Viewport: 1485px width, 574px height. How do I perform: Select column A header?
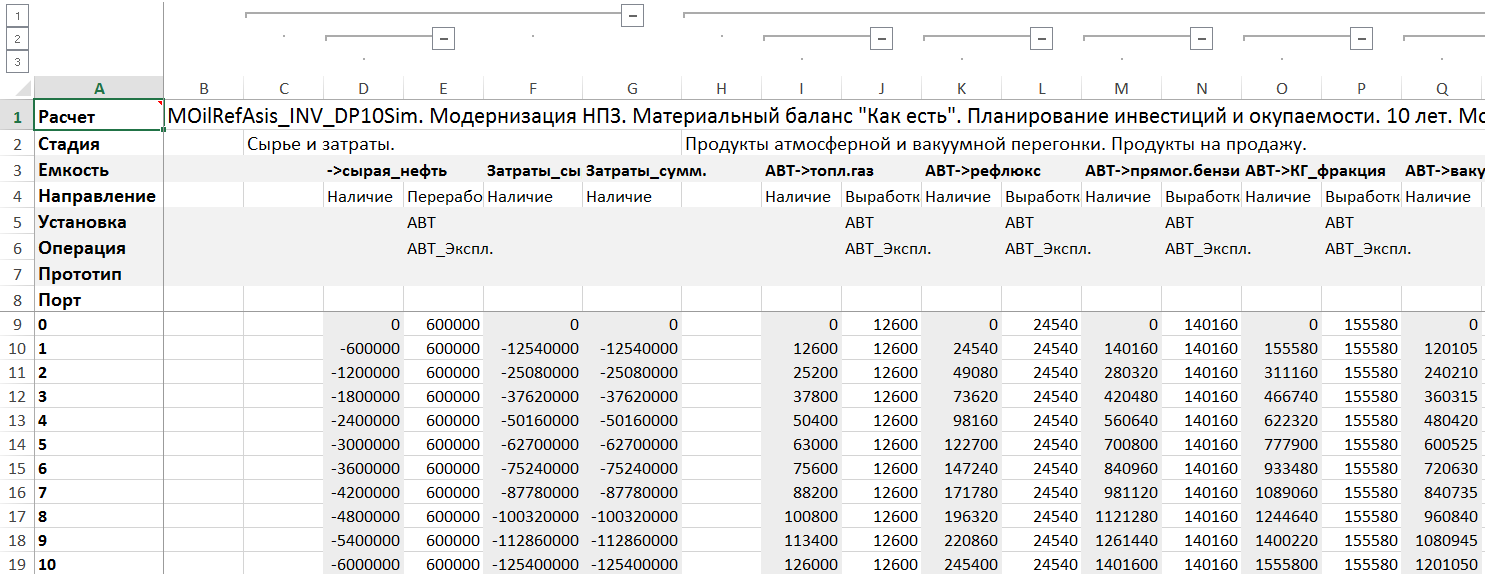click(98, 88)
